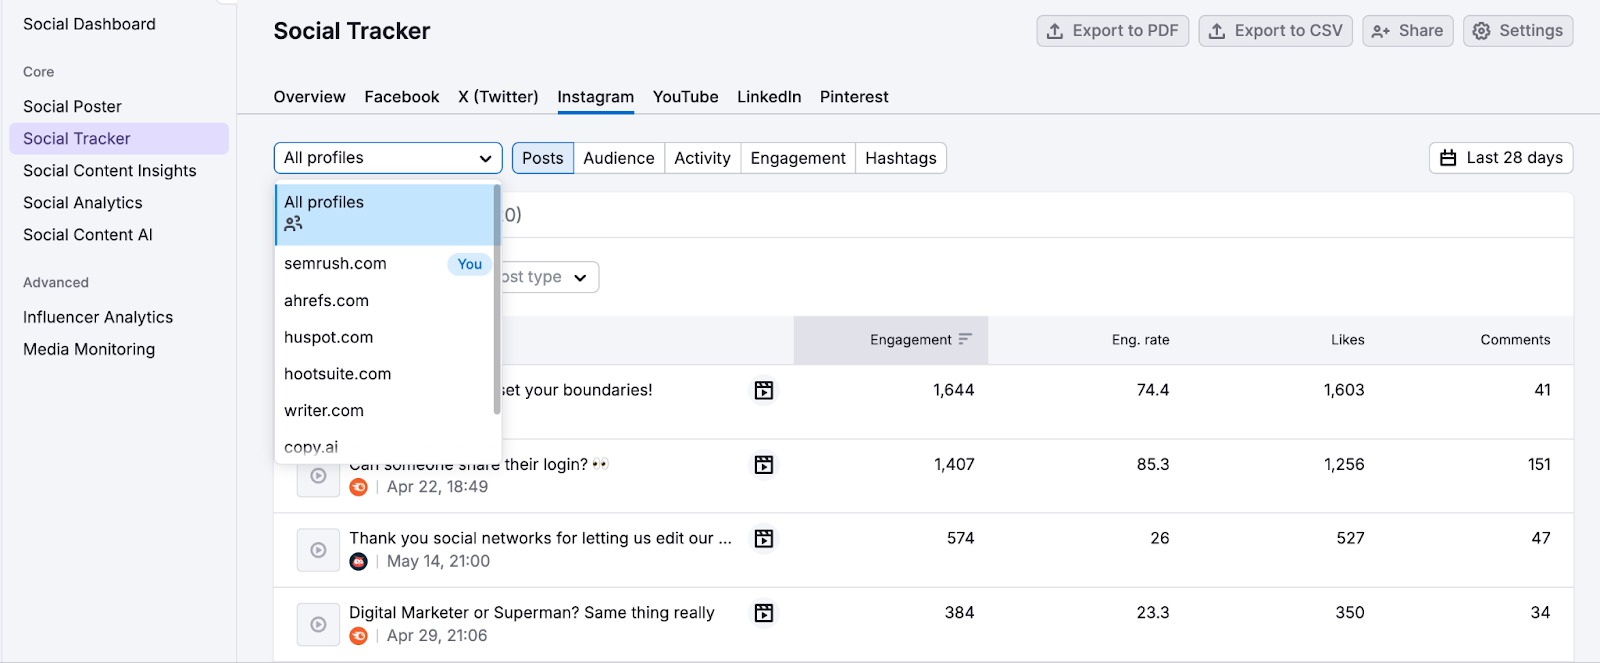The image size is (1600, 663).
Task: Click the profile avatar beside Apr 22, 18:49
Action: click(x=358, y=487)
